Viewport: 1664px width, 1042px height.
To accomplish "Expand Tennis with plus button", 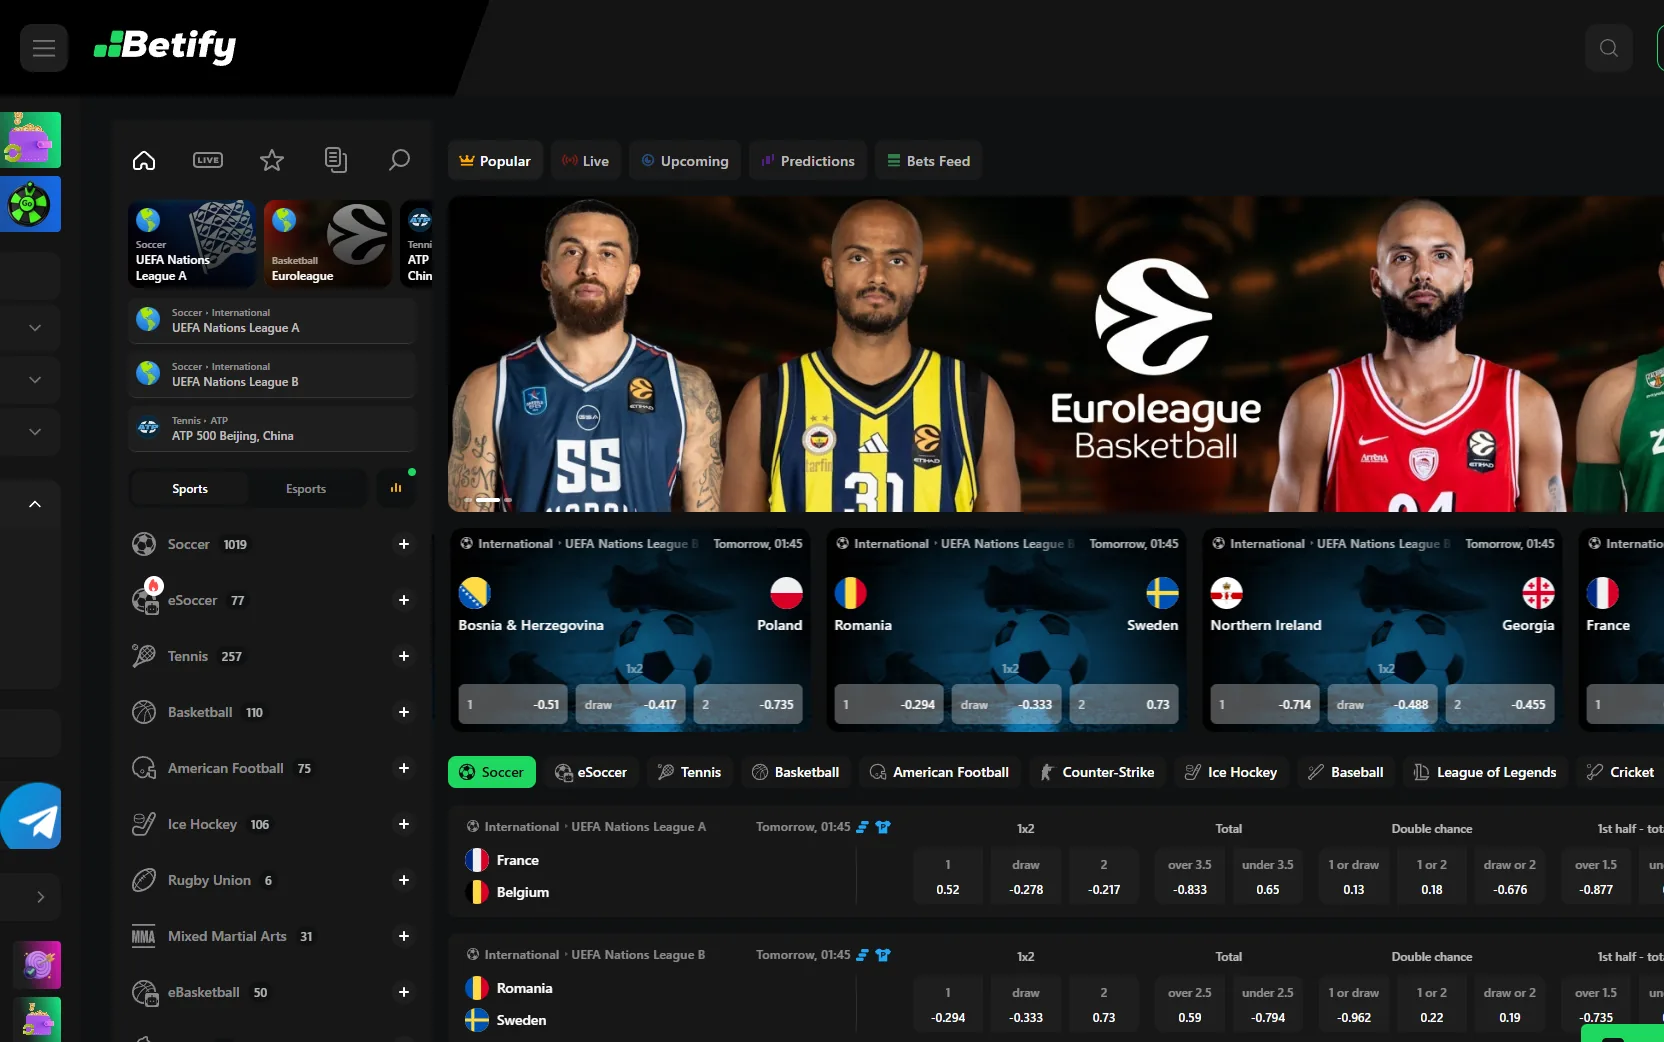I will click(x=404, y=656).
